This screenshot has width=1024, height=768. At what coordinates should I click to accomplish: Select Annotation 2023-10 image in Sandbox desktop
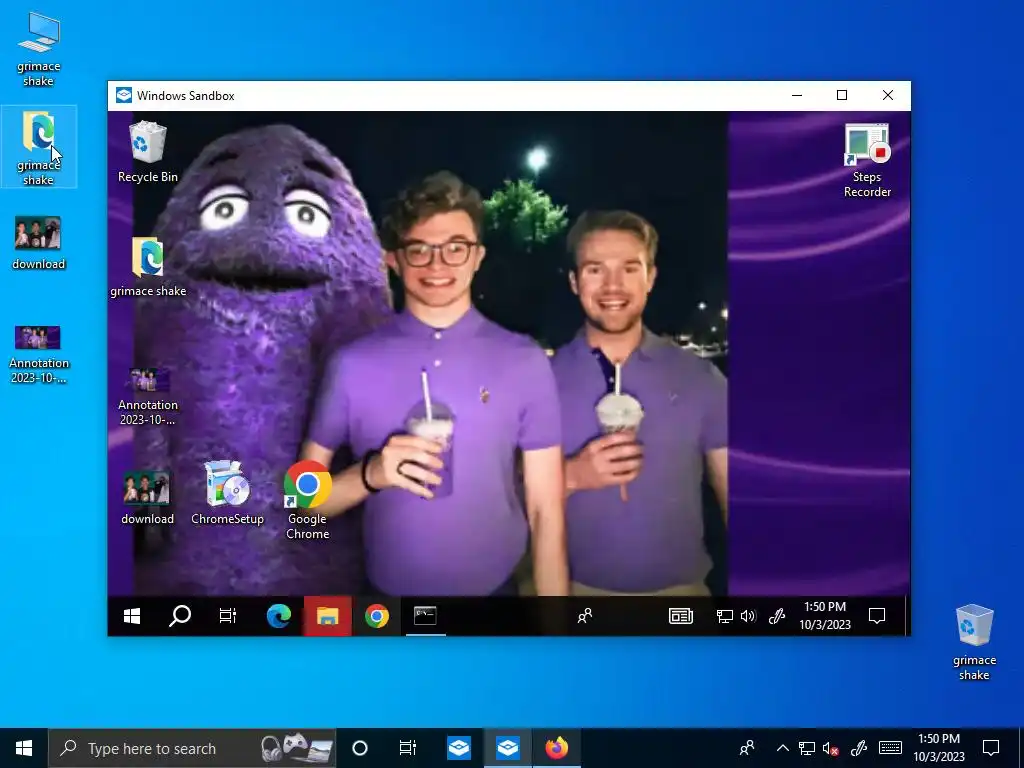click(x=148, y=396)
